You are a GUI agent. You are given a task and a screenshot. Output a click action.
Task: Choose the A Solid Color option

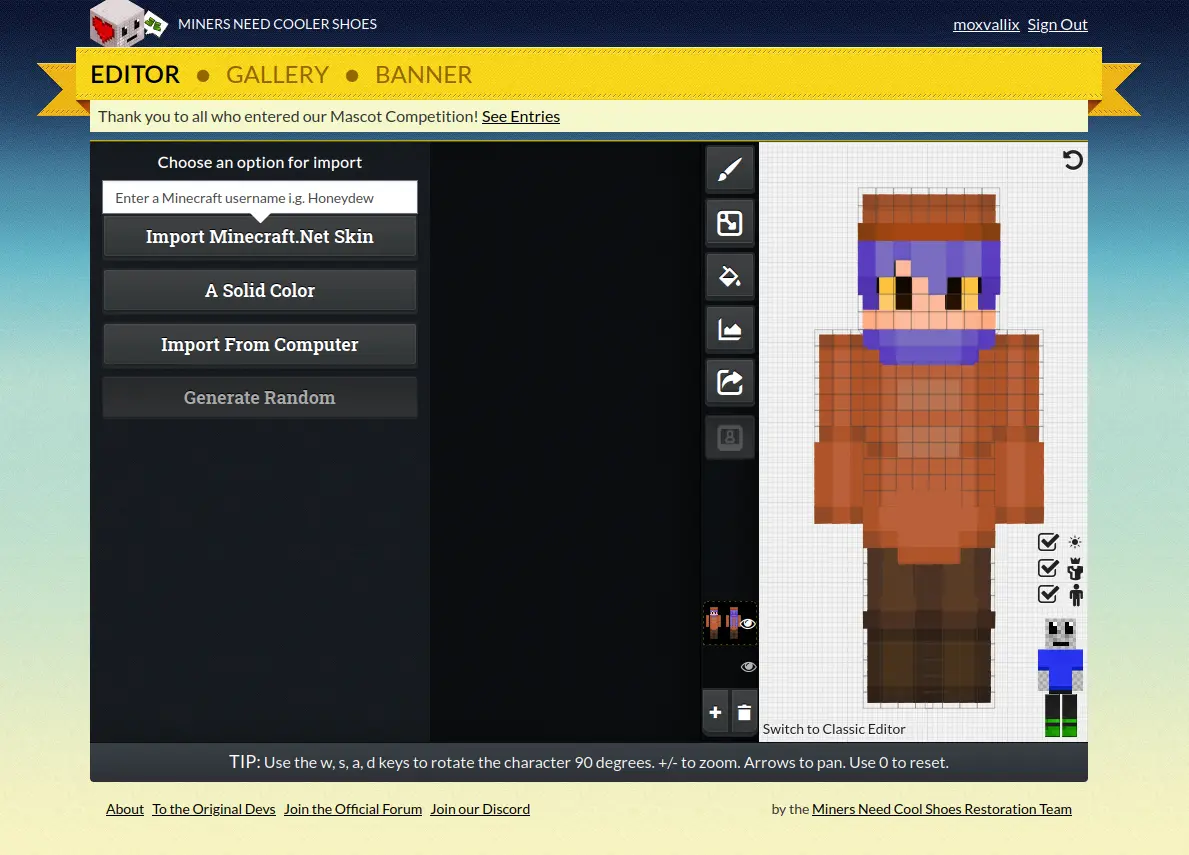click(259, 290)
